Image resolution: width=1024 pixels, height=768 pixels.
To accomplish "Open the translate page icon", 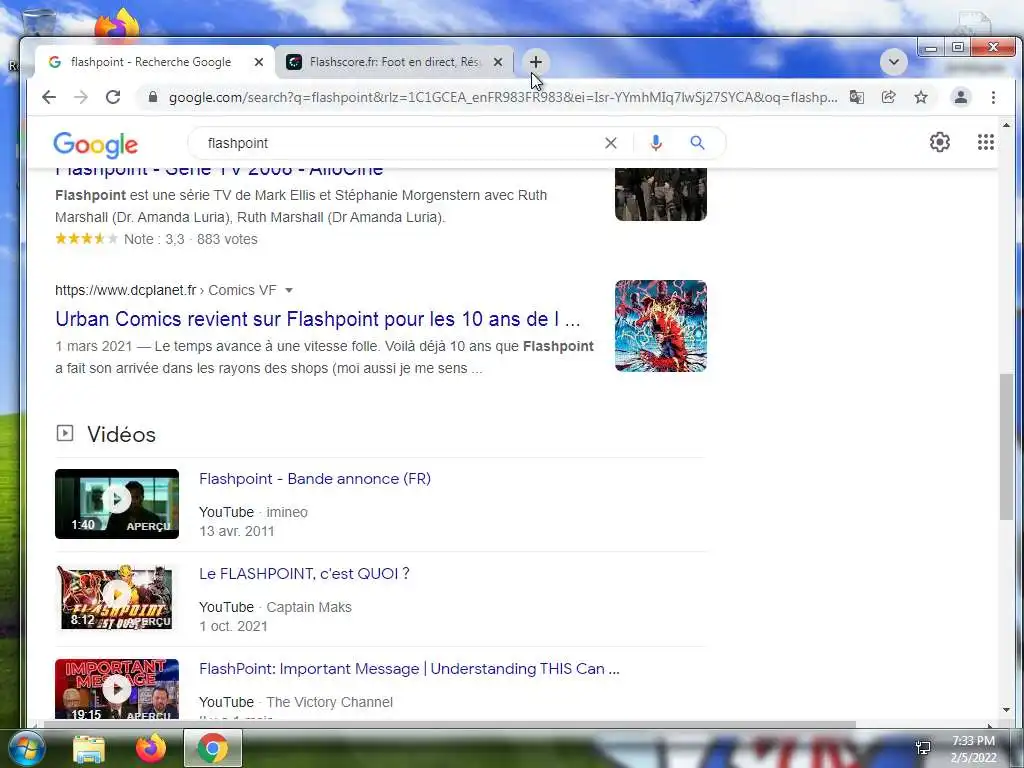I will pyautogui.click(x=857, y=97).
